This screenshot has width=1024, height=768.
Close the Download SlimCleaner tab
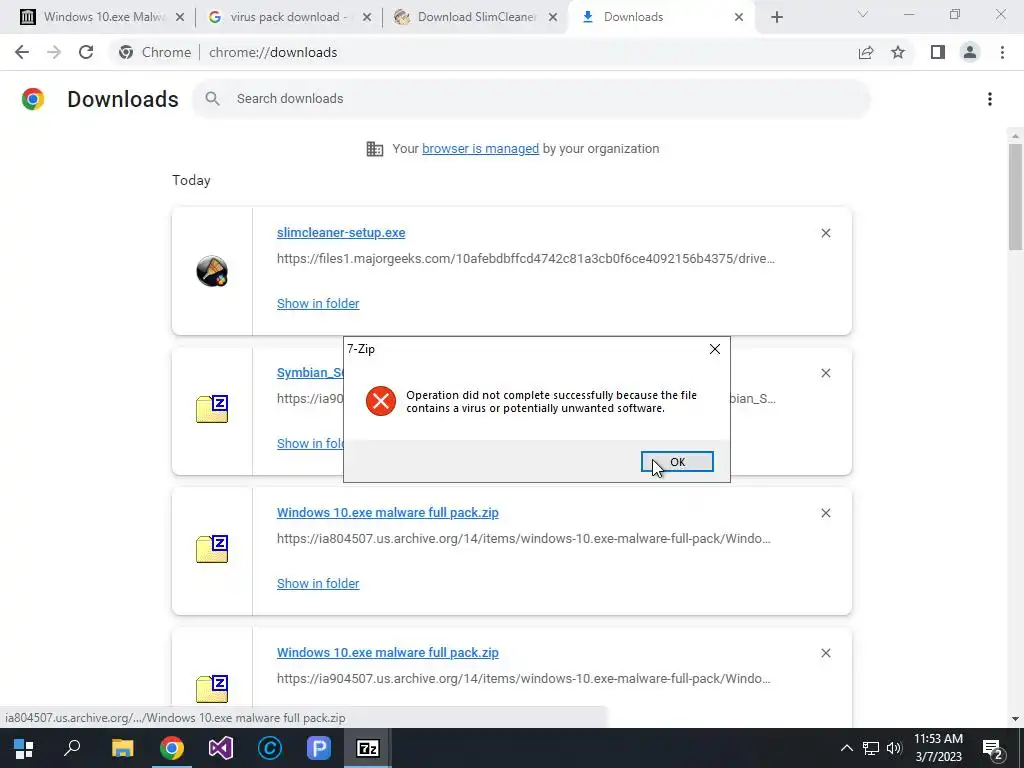pyautogui.click(x=553, y=17)
